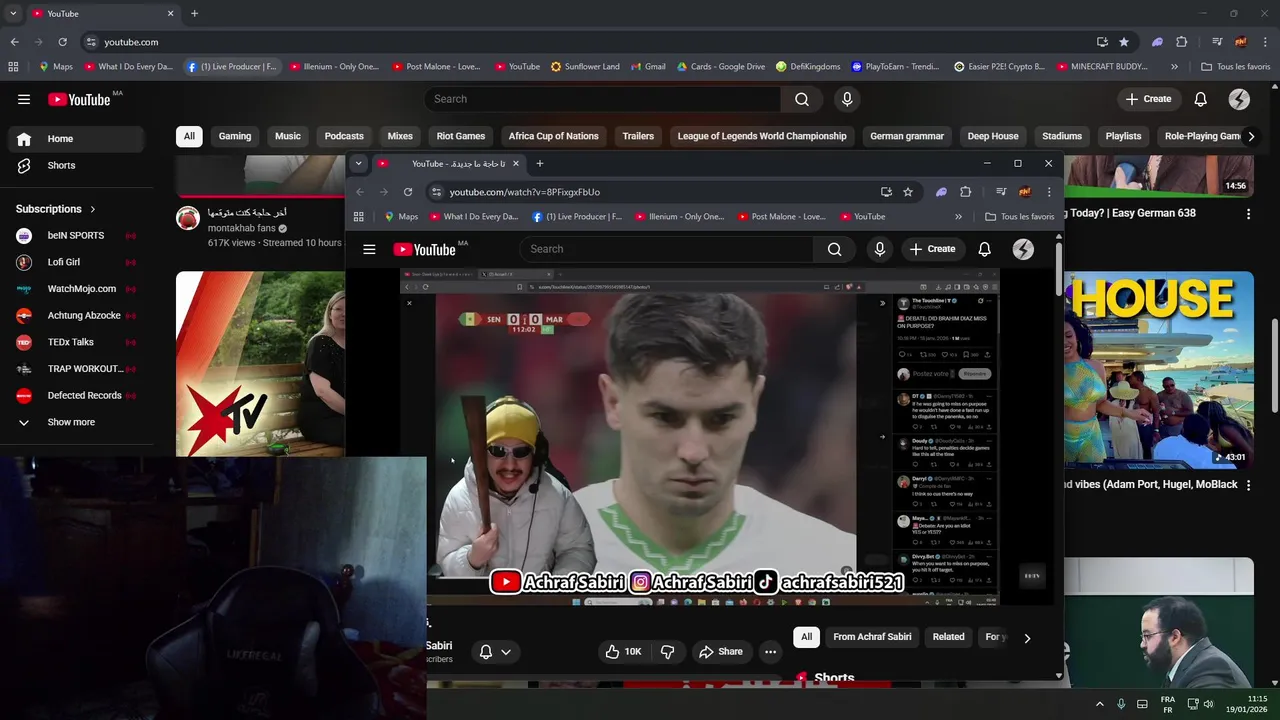Click the front window vertical scrollbar
This screenshot has width=1280, height=720.
pos(1059,268)
